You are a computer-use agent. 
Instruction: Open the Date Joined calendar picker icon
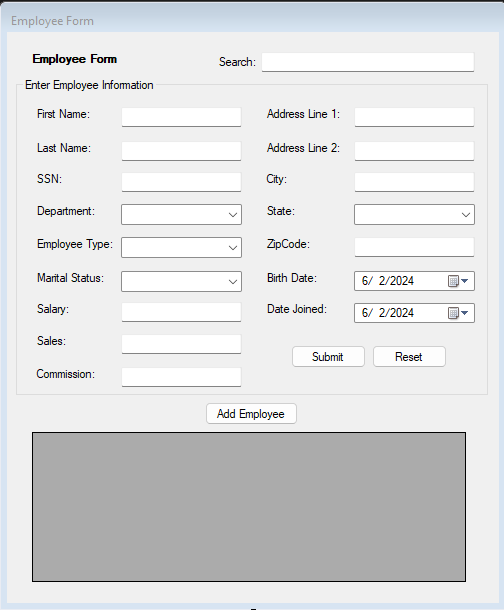click(458, 313)
